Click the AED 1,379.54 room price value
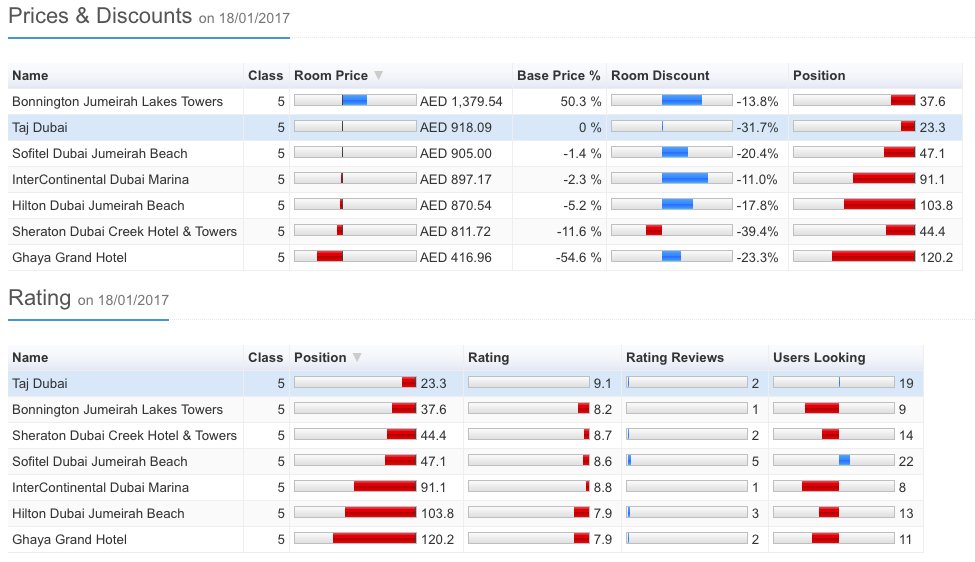The height and width of the screenshot is (562, 975). click(x=461, y=101)
